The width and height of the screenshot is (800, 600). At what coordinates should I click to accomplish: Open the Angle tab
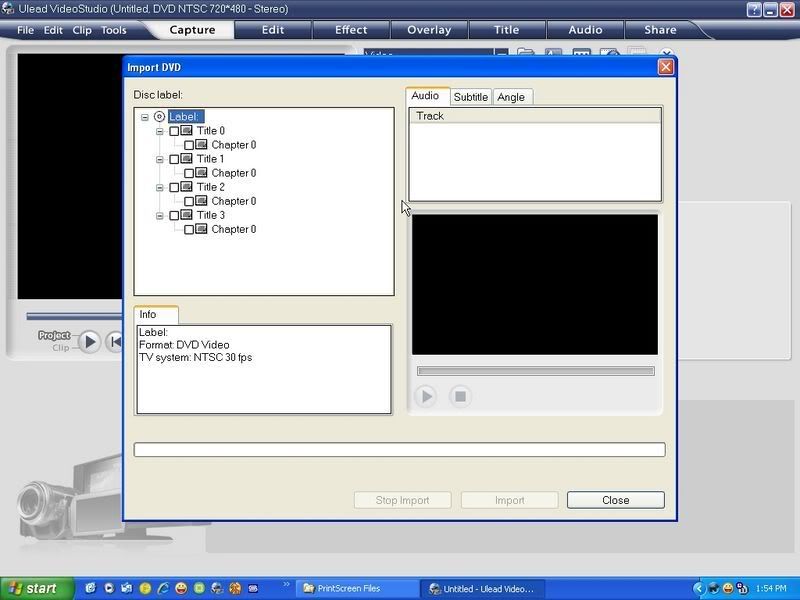click(511, 97)
